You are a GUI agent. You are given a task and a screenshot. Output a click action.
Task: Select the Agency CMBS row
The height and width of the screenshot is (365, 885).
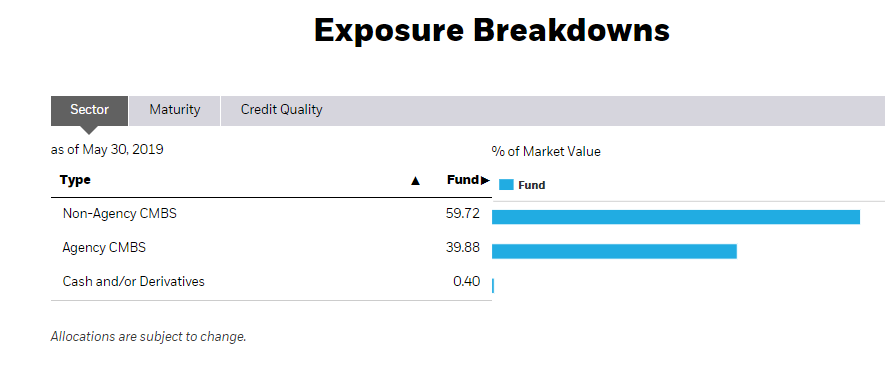click(271, 248)
